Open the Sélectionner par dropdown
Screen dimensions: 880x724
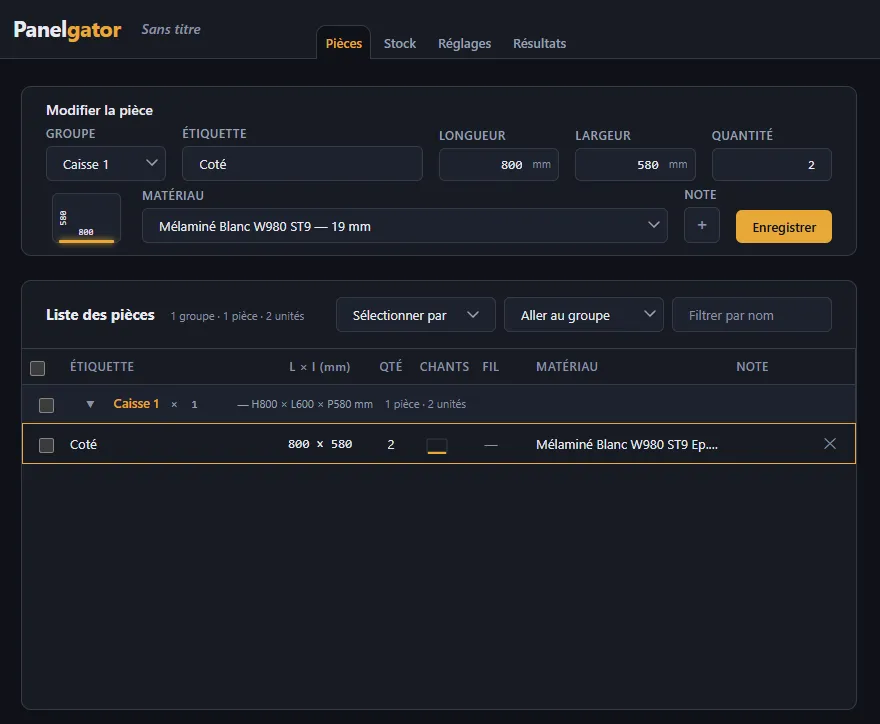pyautogui.click(x=415, y=315)
